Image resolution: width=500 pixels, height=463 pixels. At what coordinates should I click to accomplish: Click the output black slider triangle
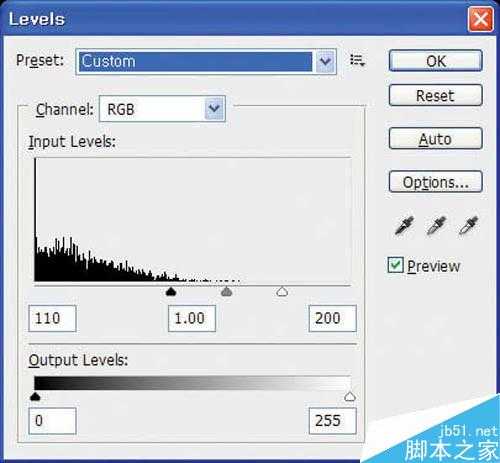coord(35,397)
